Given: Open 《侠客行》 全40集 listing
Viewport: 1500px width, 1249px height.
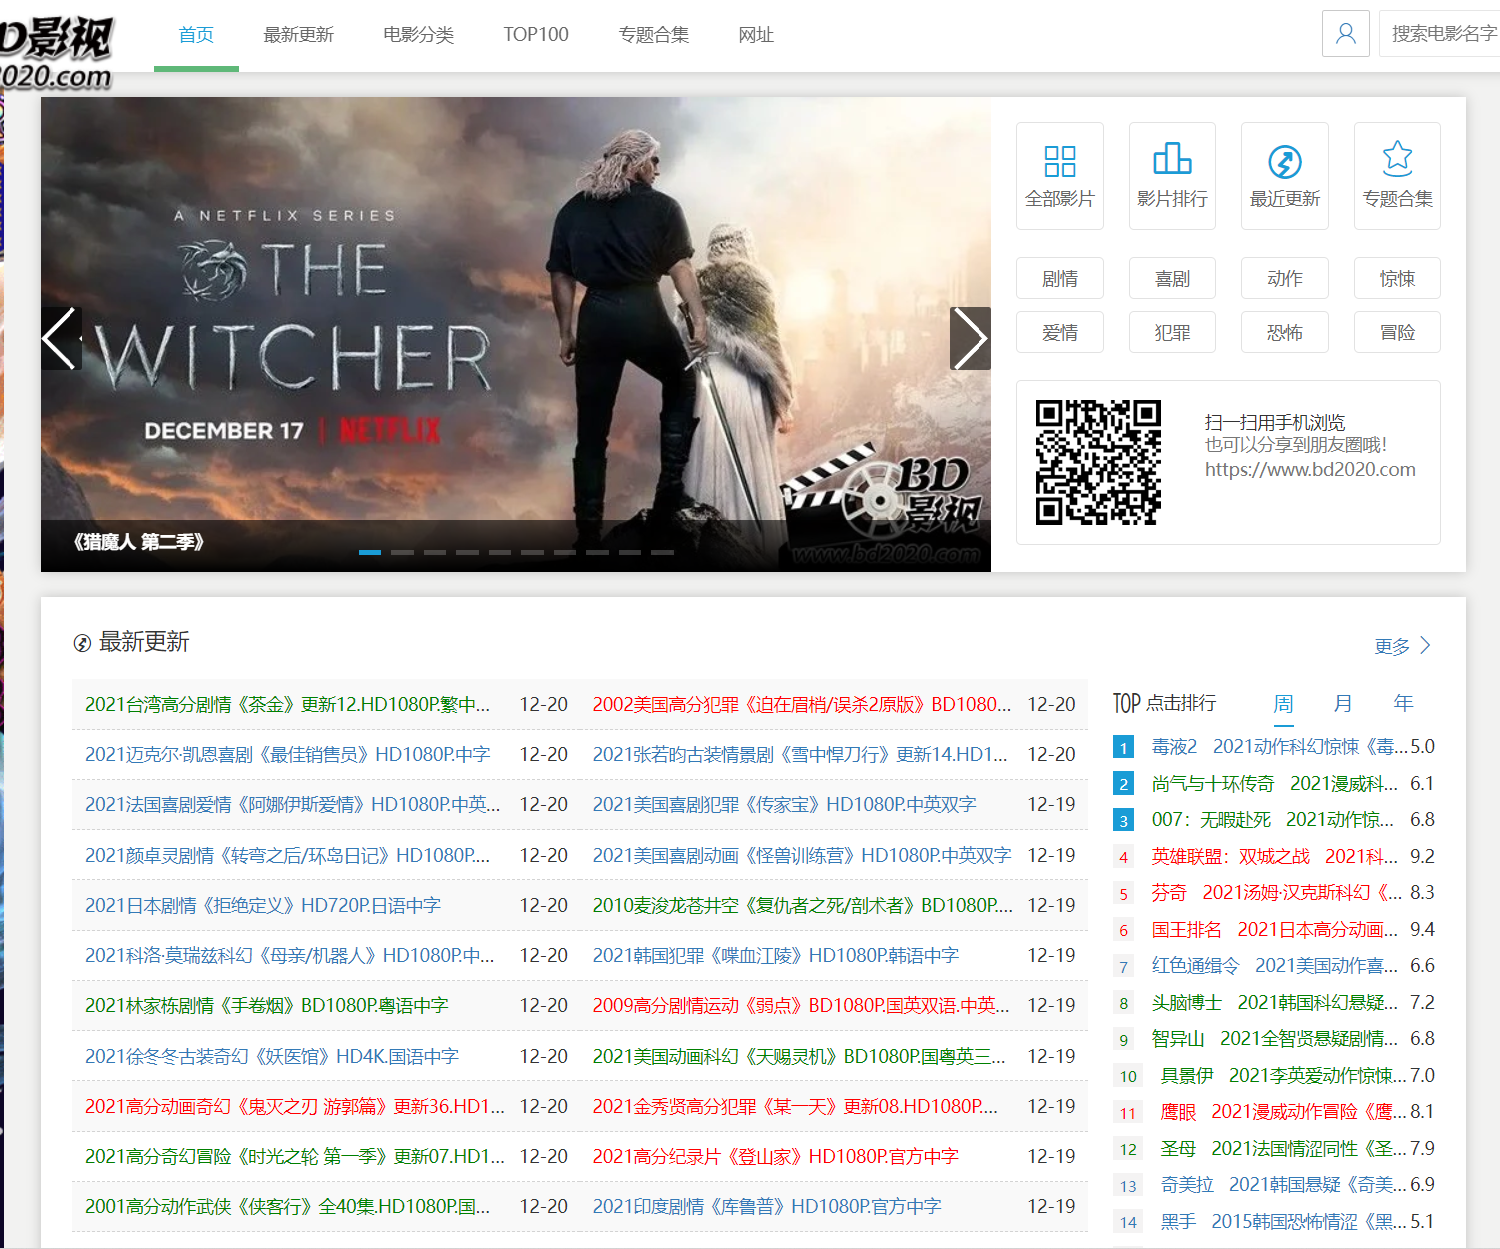Looking at the screenshot, I should (287, 1206).
